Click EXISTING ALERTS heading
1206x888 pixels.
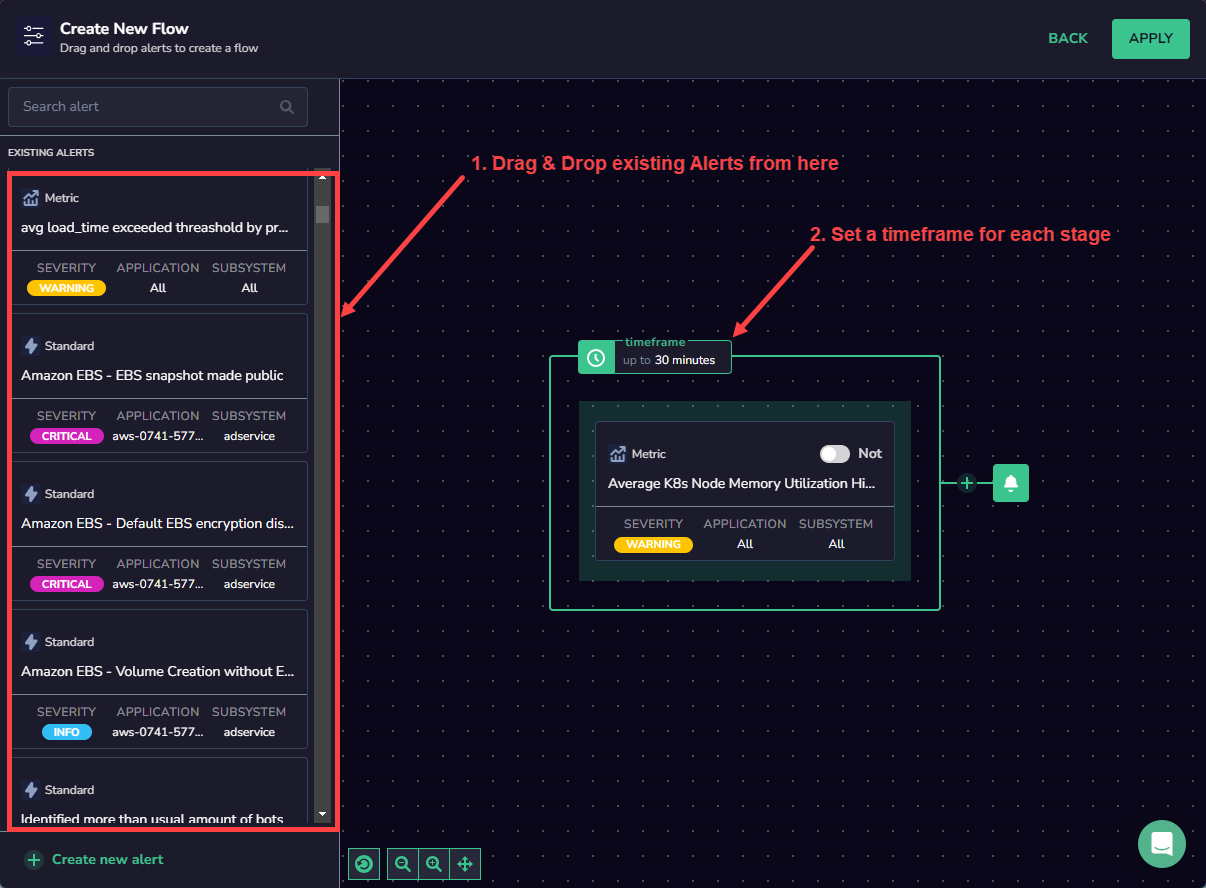[51, 153]
